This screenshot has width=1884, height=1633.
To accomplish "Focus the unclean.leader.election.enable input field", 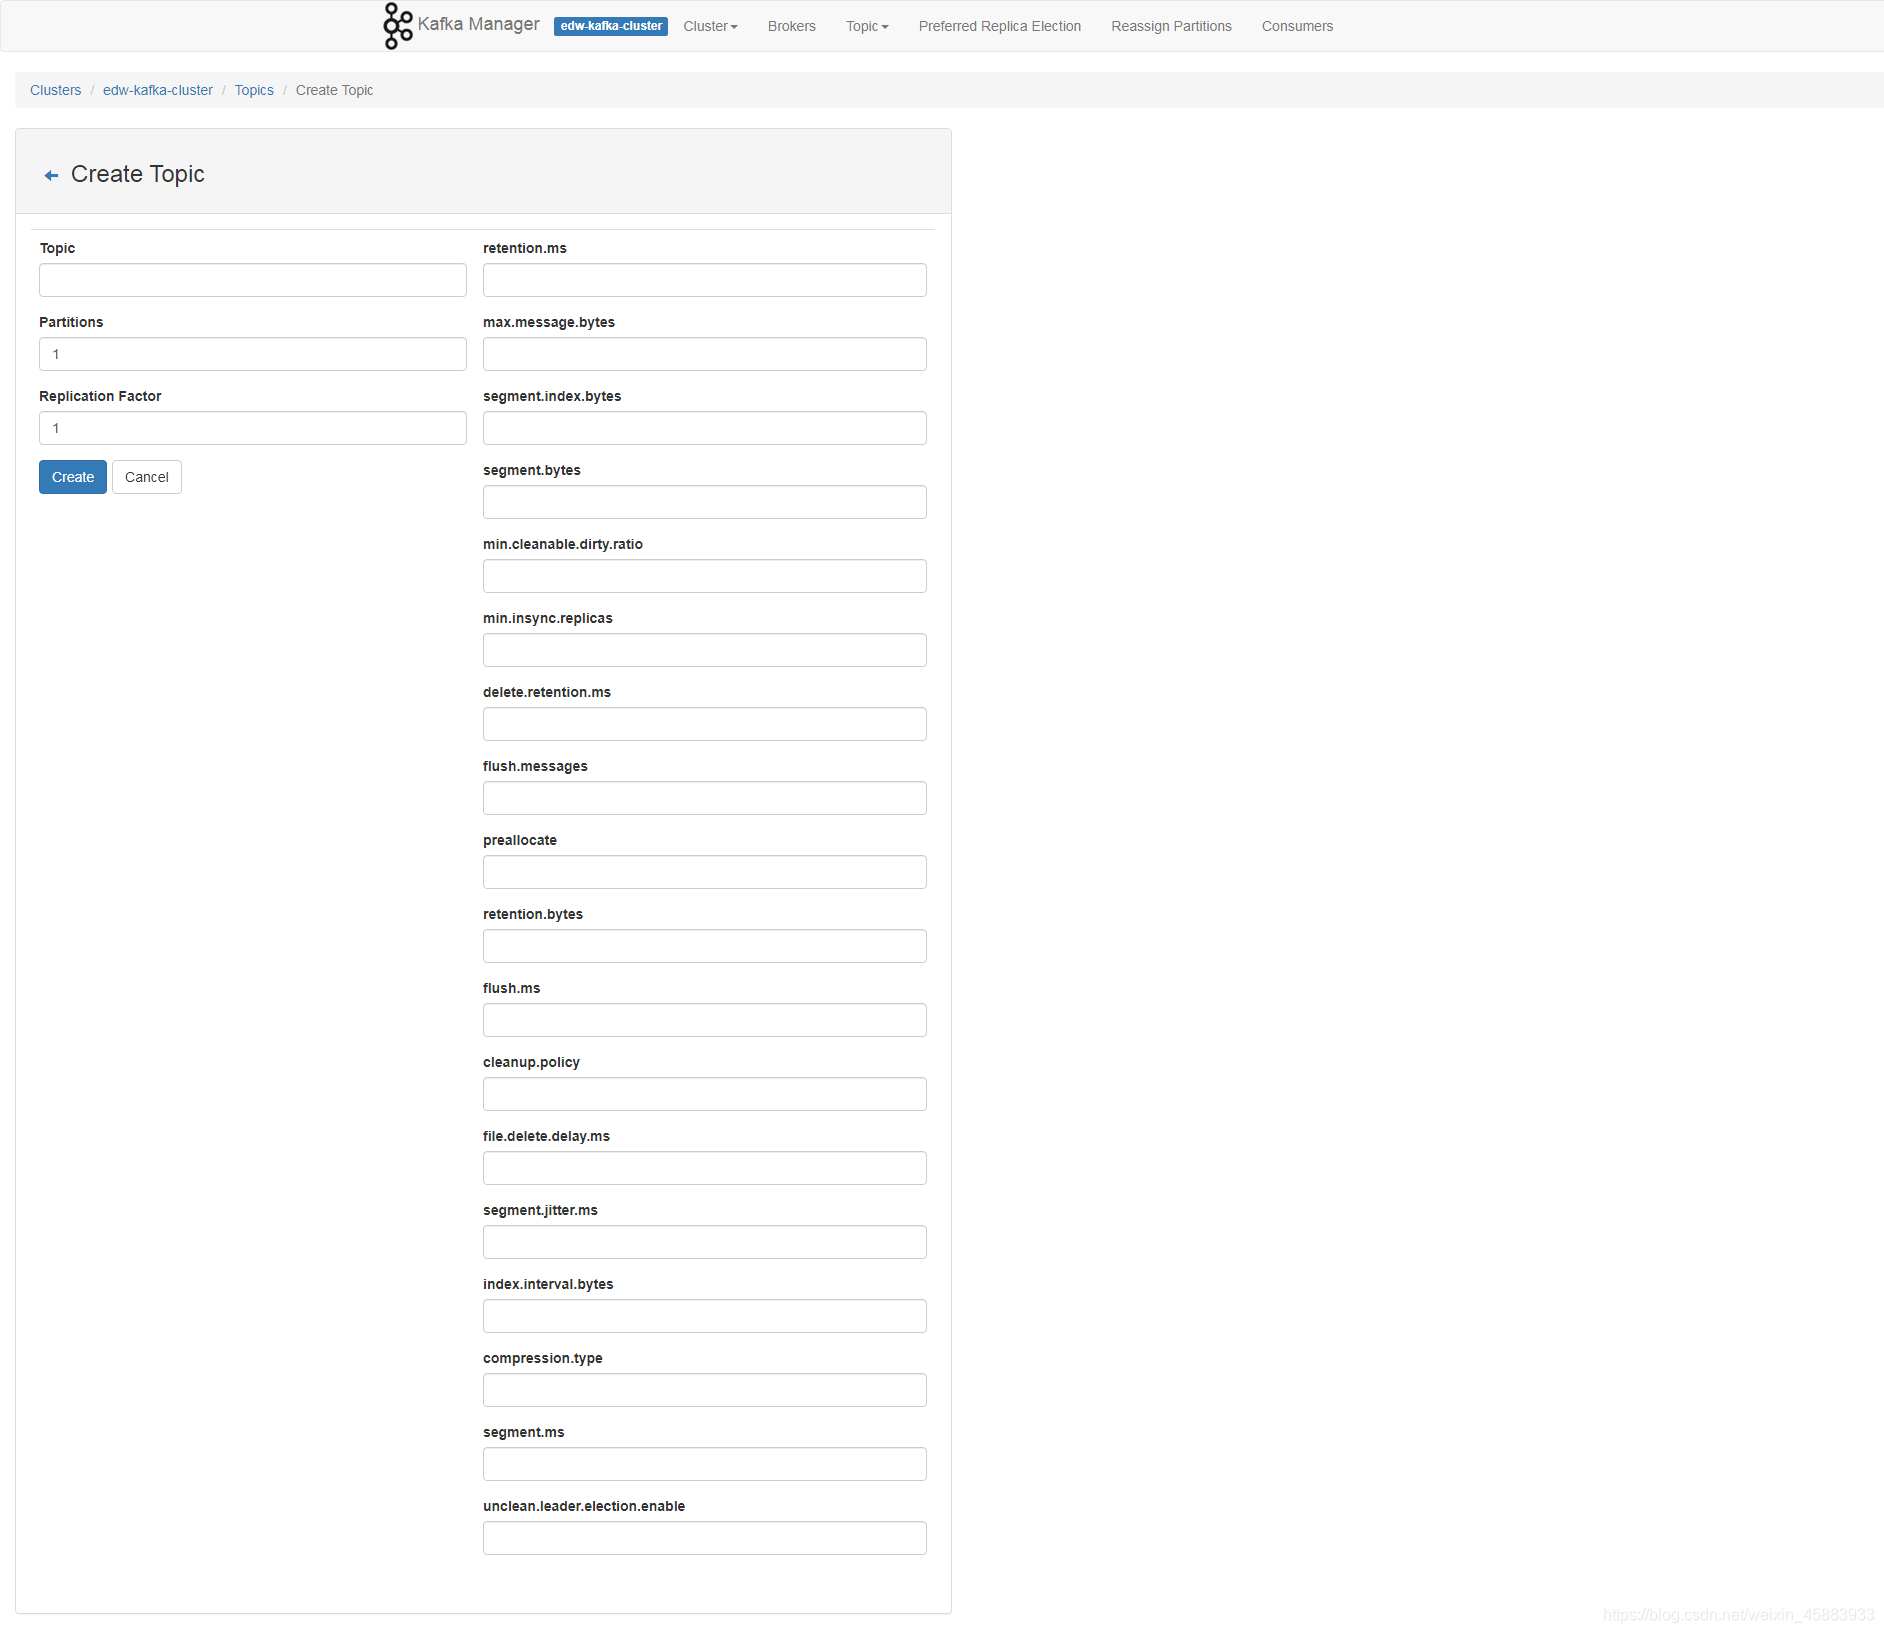I will [x=705, y=1538].
